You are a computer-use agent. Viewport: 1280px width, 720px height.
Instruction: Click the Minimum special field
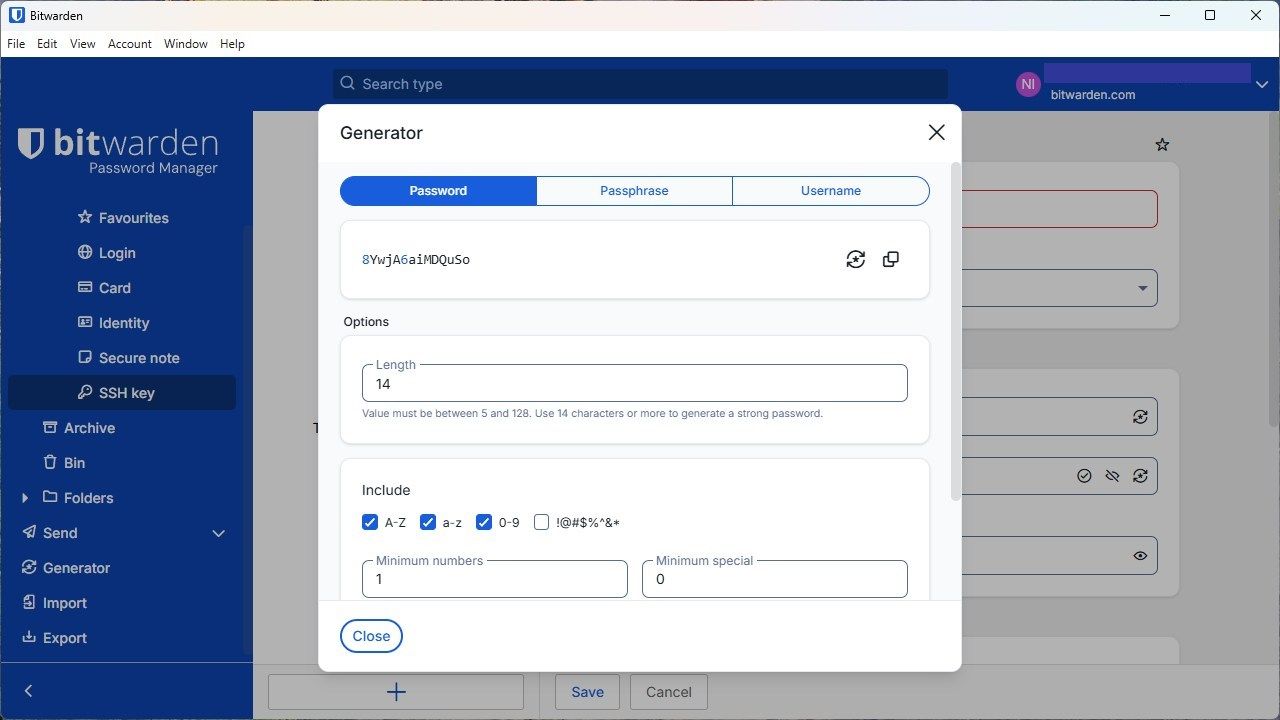pos(775,579)
